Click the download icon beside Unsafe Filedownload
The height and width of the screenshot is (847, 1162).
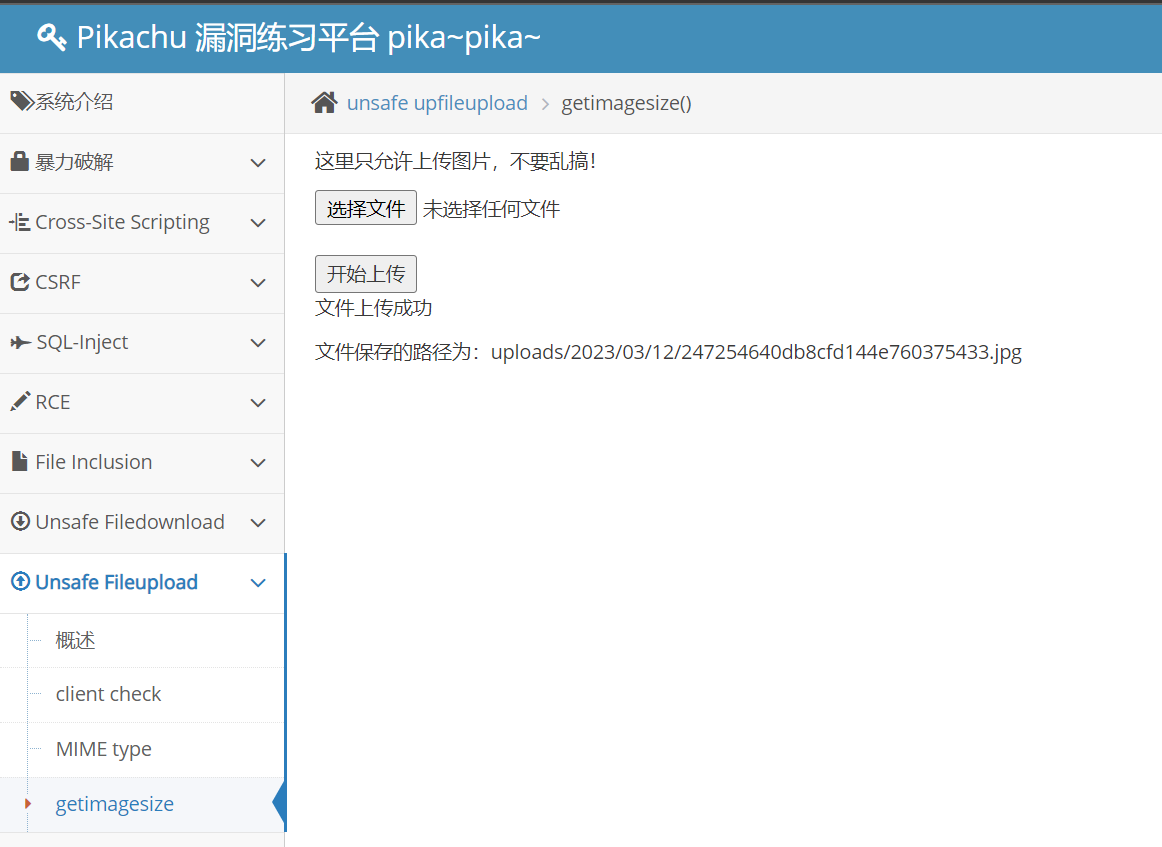point(19,522)
